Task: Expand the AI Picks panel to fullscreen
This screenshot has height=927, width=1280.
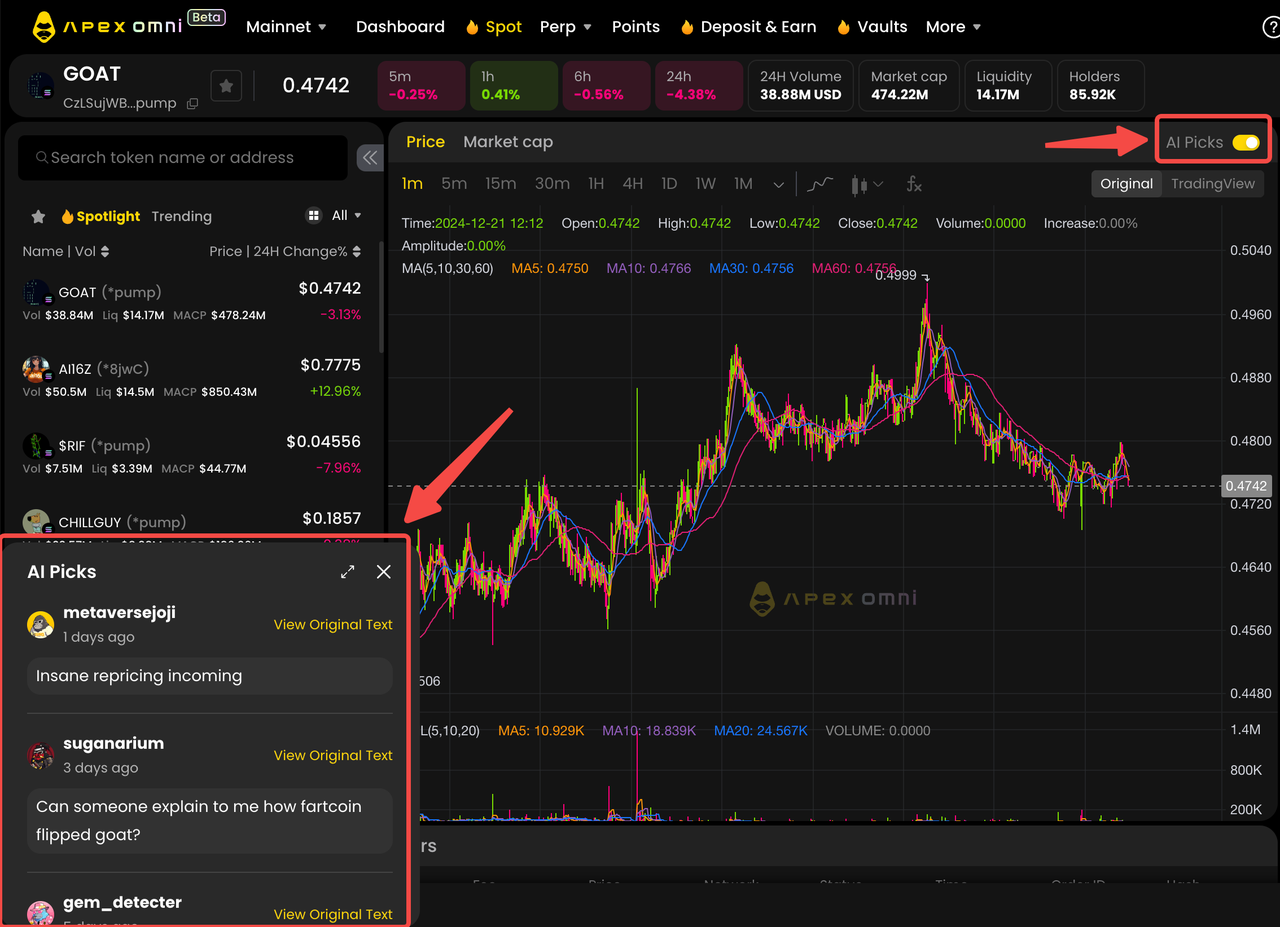Action: (347, 572)
